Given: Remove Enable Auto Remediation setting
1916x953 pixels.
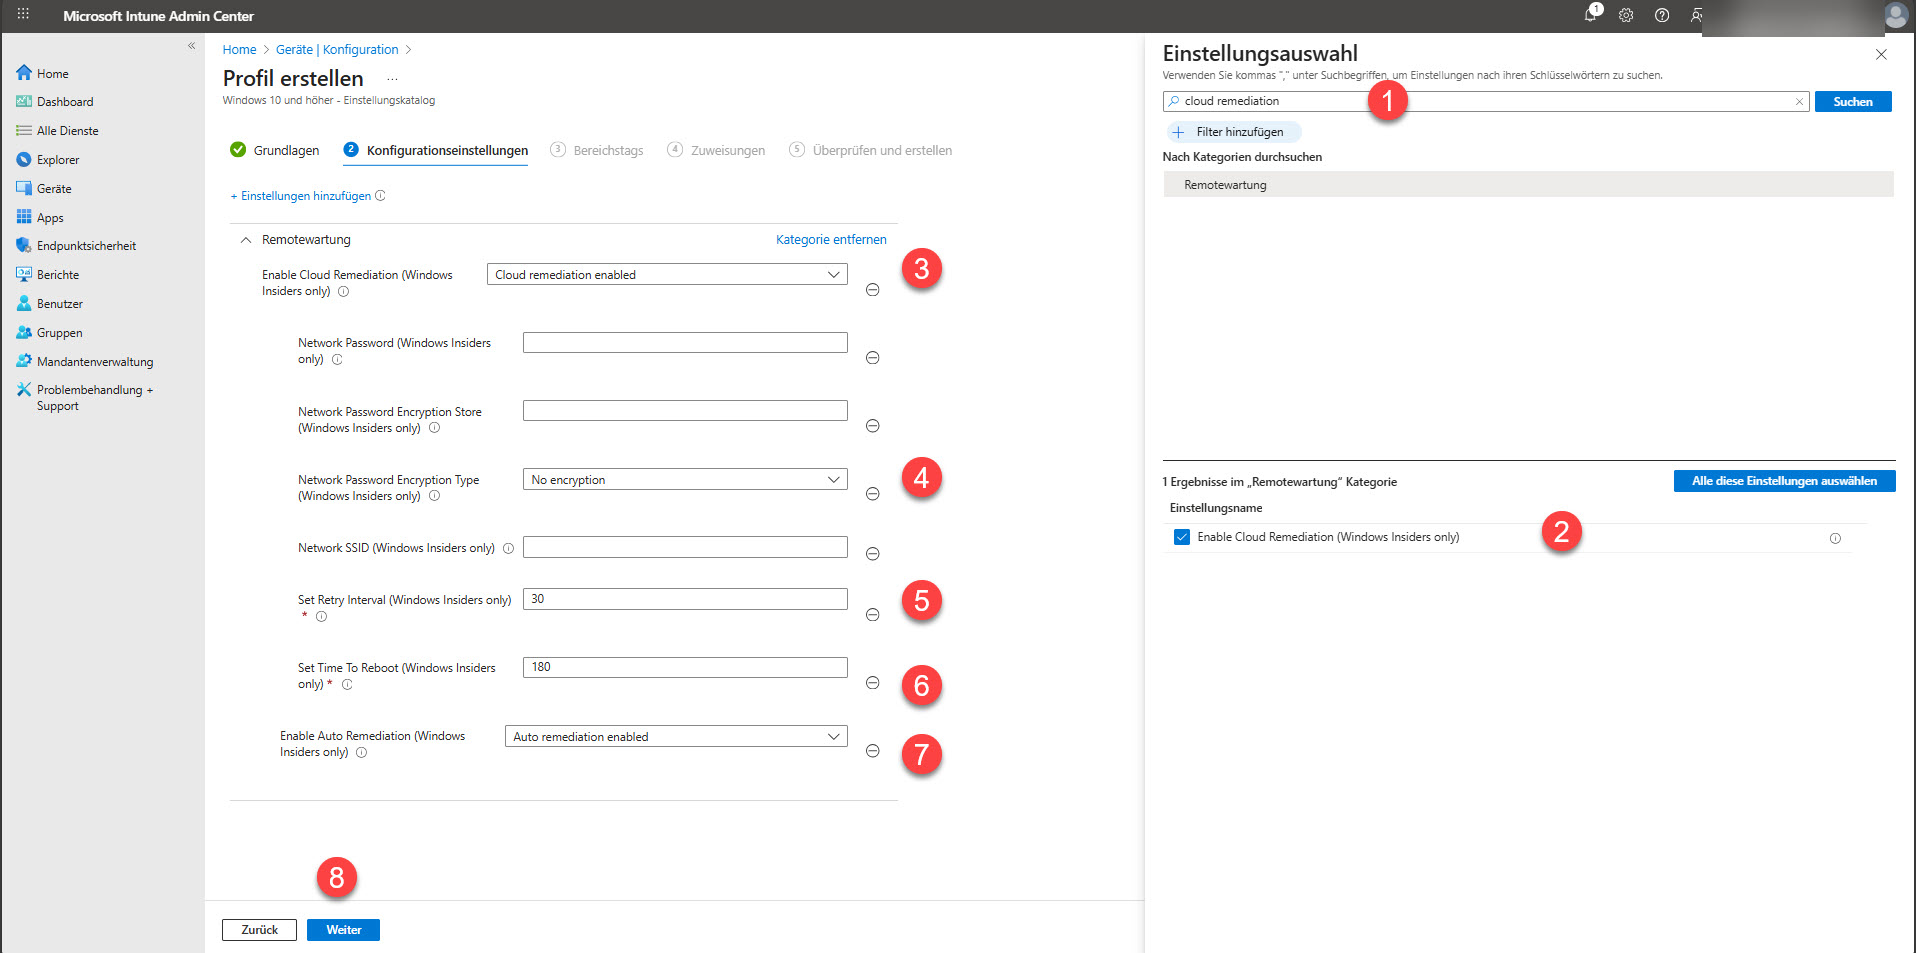Looking at the screenshot, I should click(x=872, y=751).
